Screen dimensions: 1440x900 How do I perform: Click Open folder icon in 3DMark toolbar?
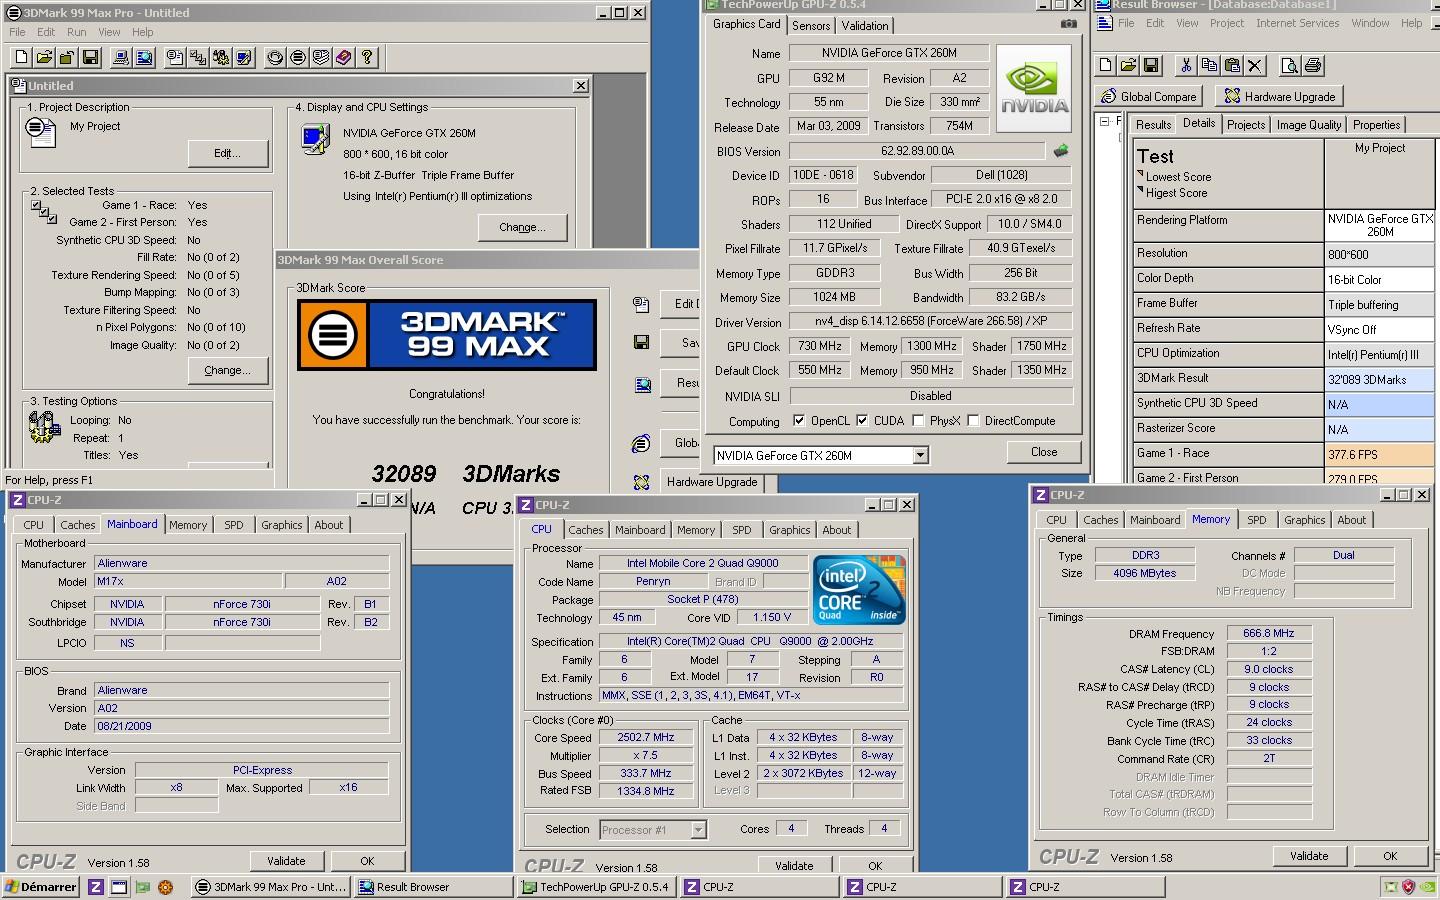(x=44, y=58)
